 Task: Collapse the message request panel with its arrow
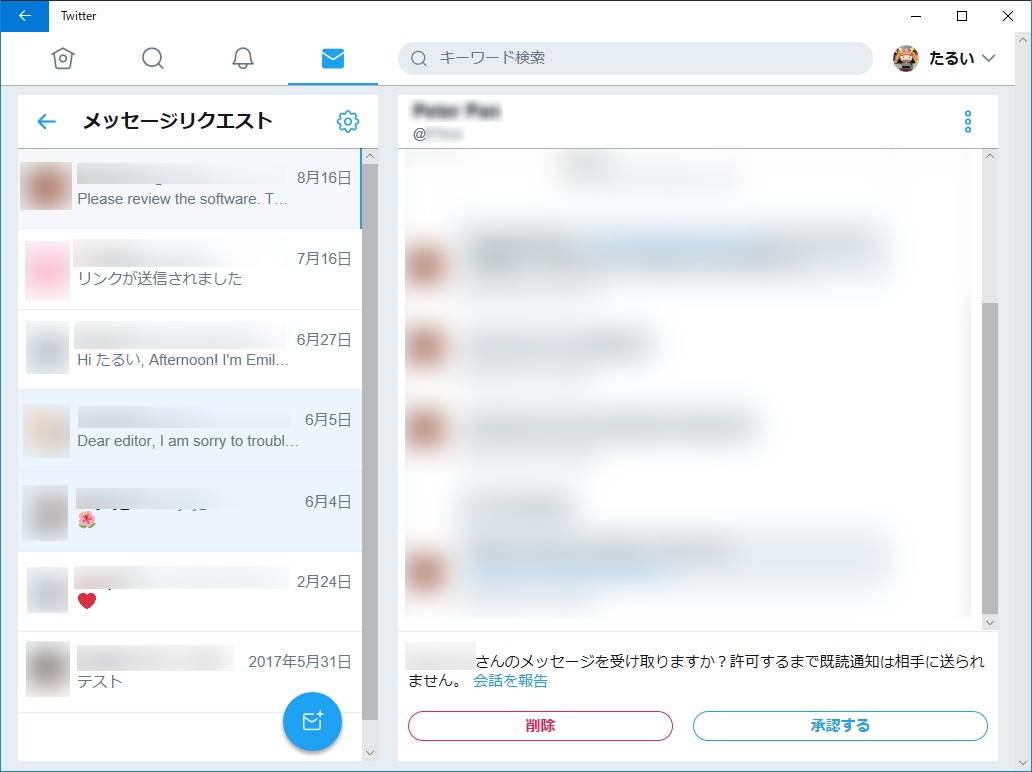pyautogui.click(x=46, y=121)
